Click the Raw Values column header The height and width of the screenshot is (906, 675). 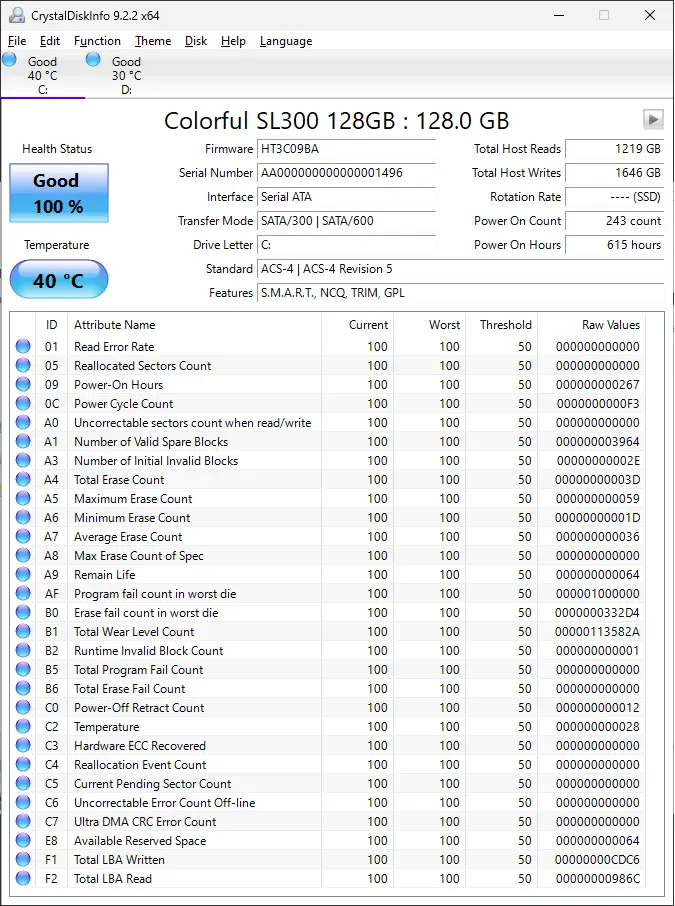coord(610,325)
